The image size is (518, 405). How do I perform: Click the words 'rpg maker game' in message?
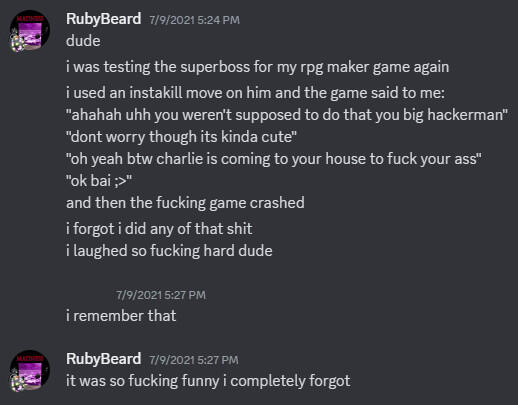pyautogui.click(x=355, y=67)
